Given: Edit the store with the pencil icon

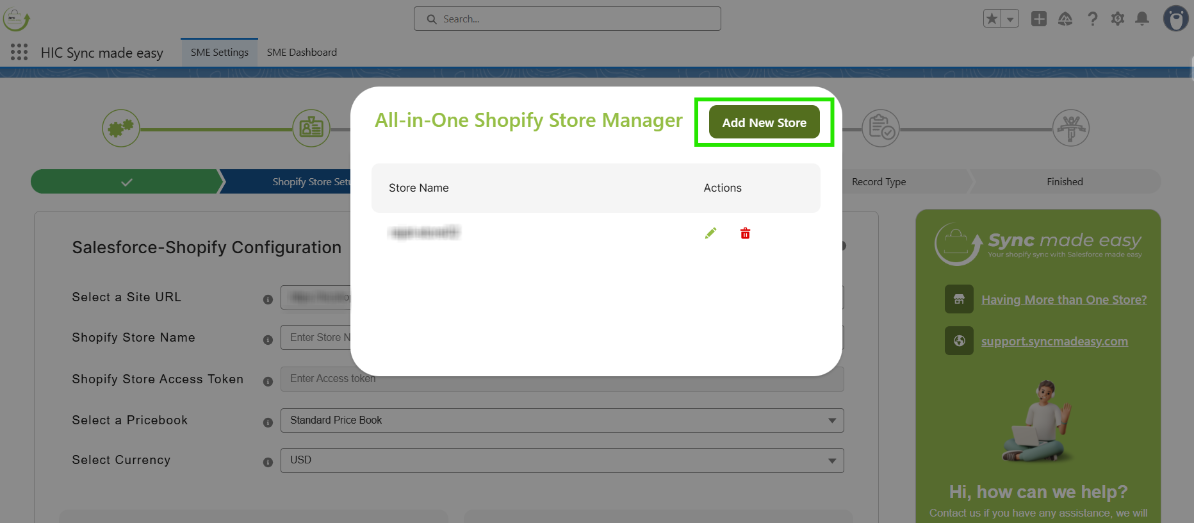Looking at the screenshot, I should tap(710, 234).
